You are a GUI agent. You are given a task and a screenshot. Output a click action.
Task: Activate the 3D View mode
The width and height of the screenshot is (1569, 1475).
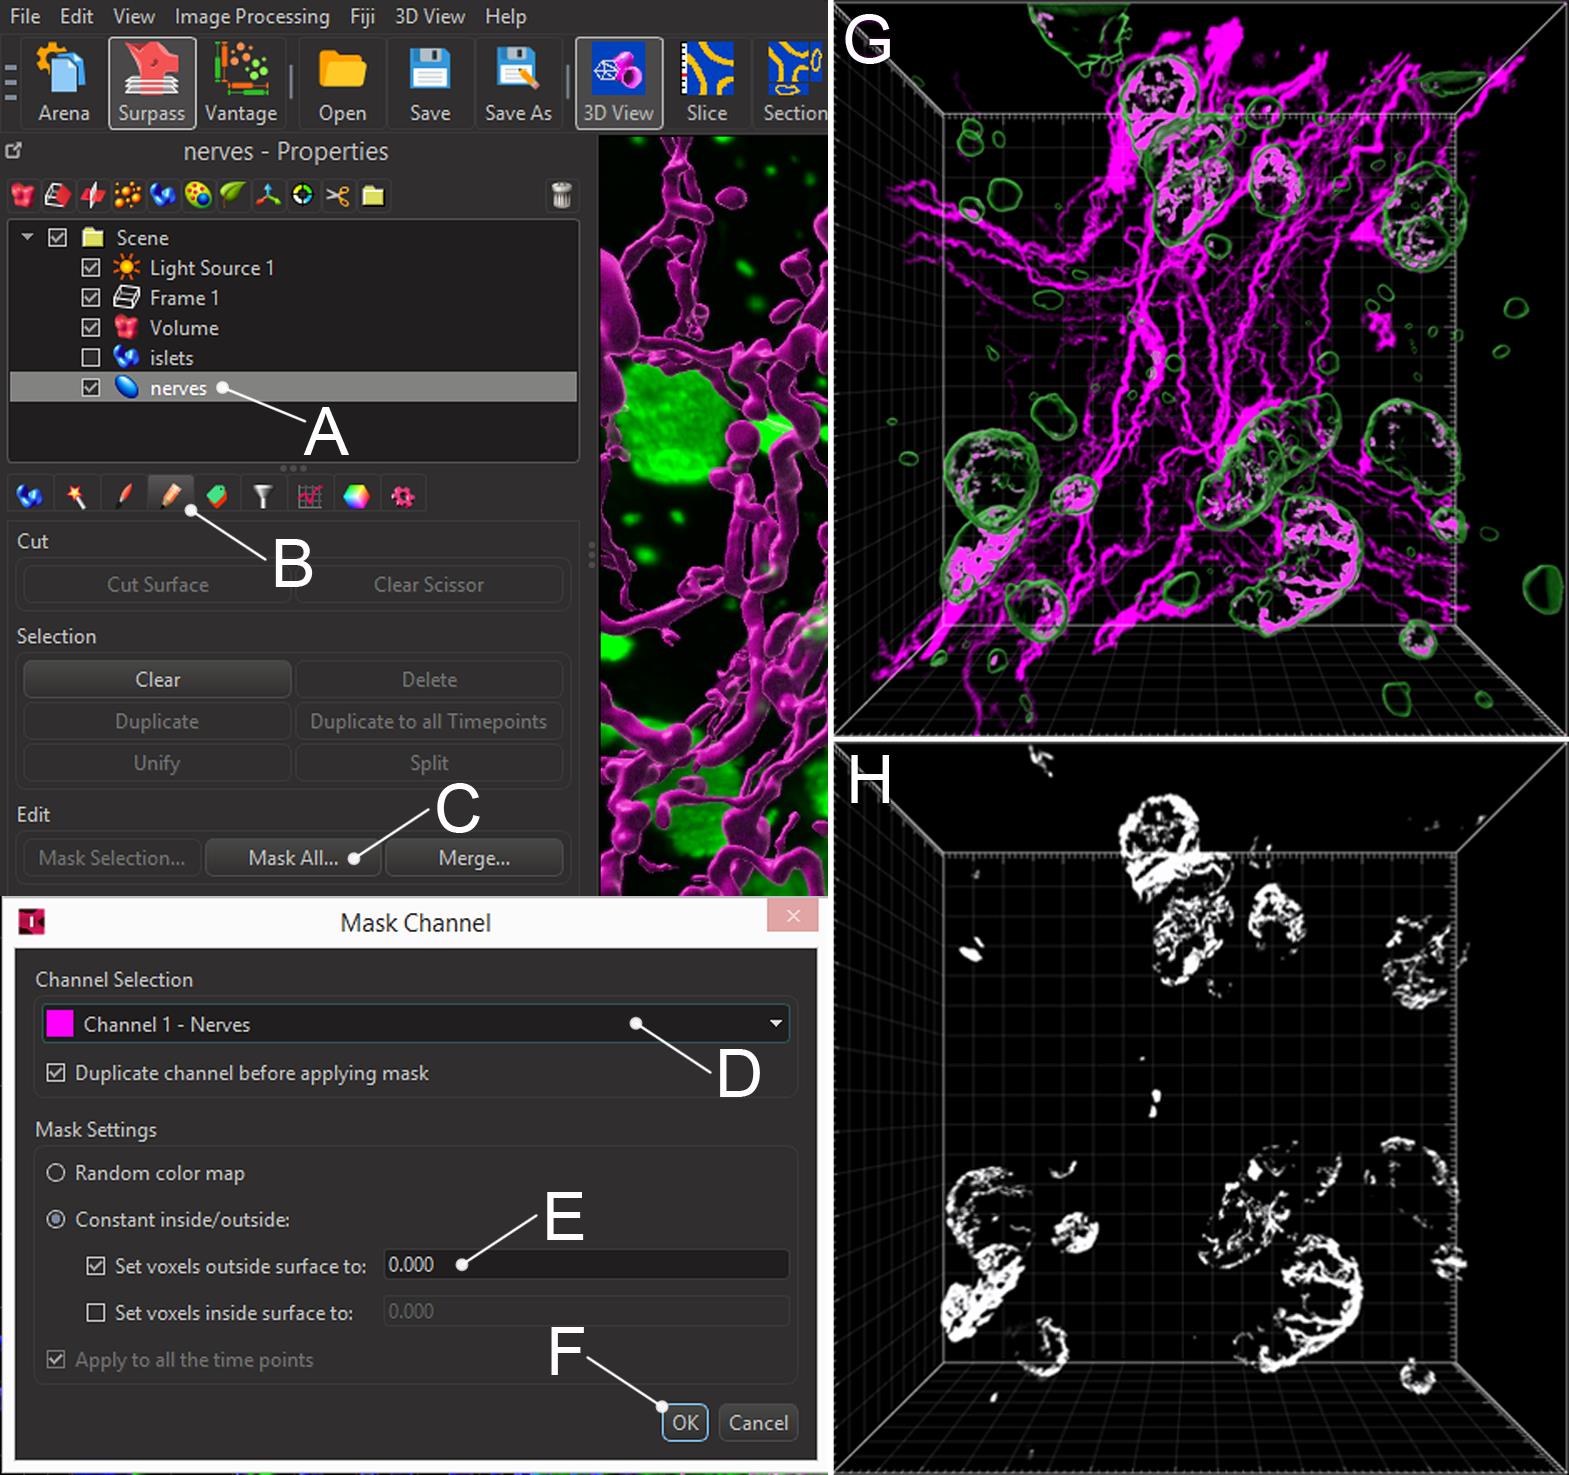tap(619, 83)
